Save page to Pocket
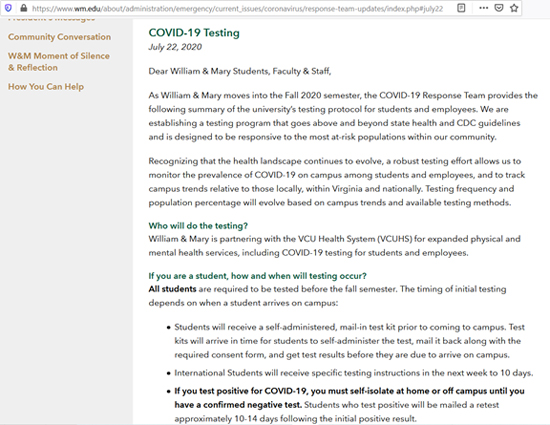Viewport: 550px width, 425px height. 499,8
